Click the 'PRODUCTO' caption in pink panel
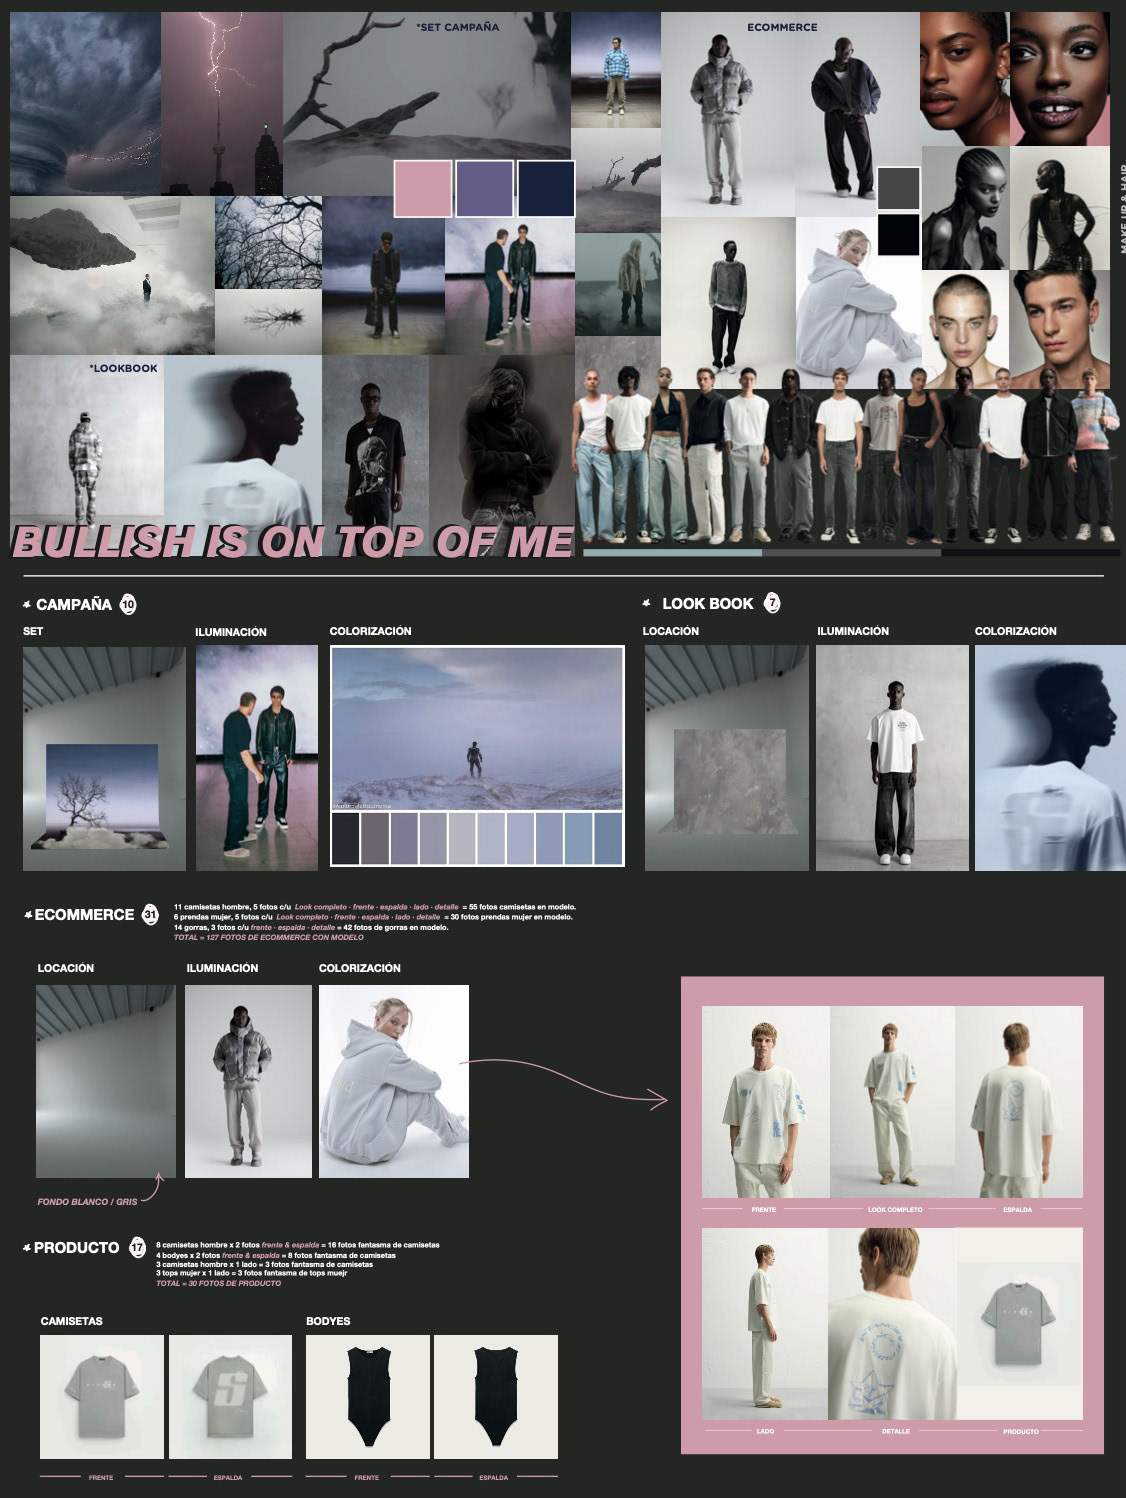 (1021, 1431)
